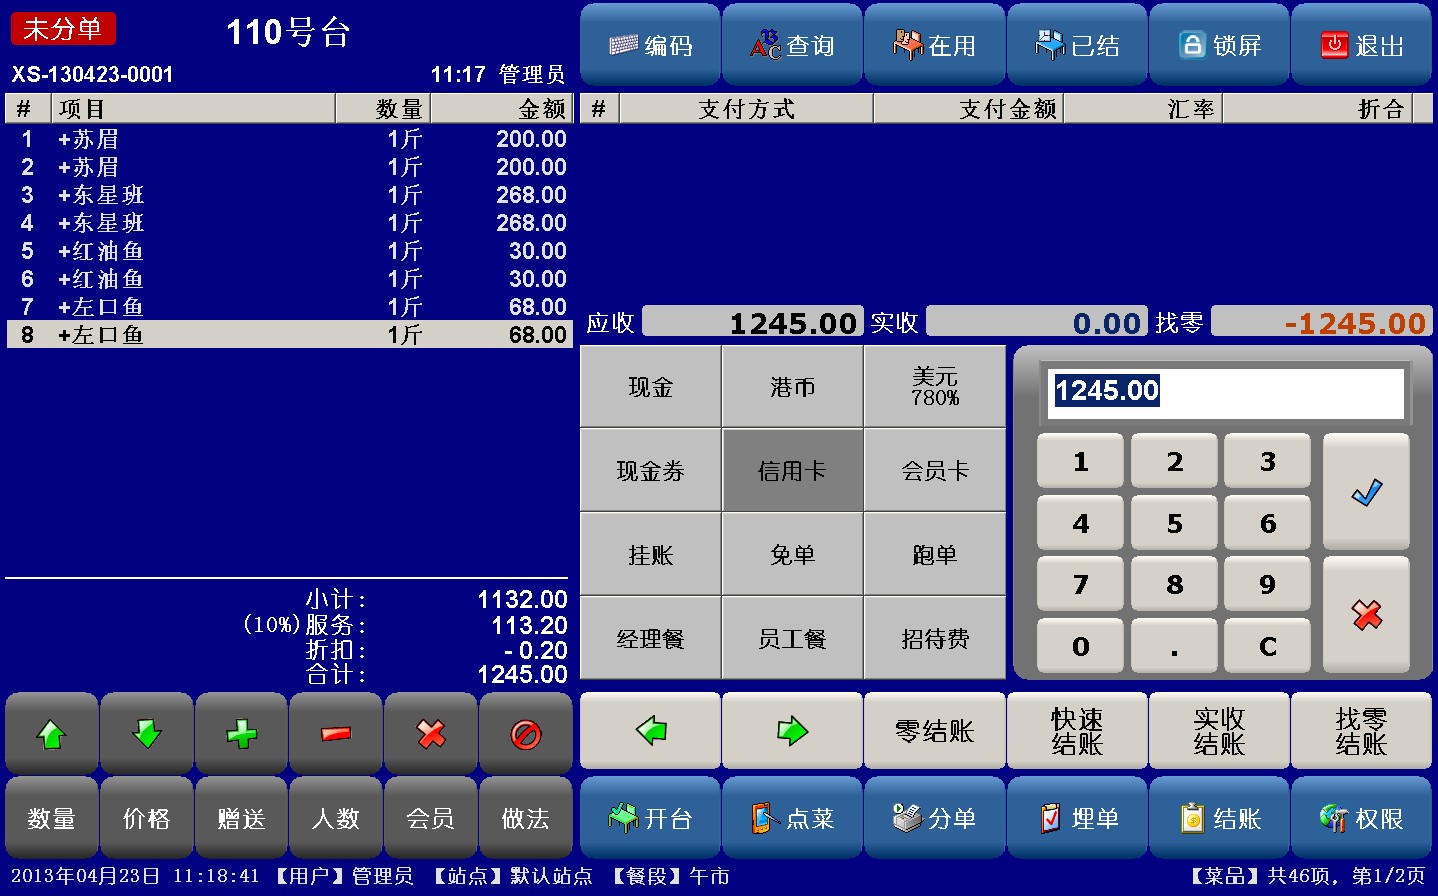Exit the system via 退出 power icon
Viewport: 1438px width, 896px height.
pos(1361,44)
